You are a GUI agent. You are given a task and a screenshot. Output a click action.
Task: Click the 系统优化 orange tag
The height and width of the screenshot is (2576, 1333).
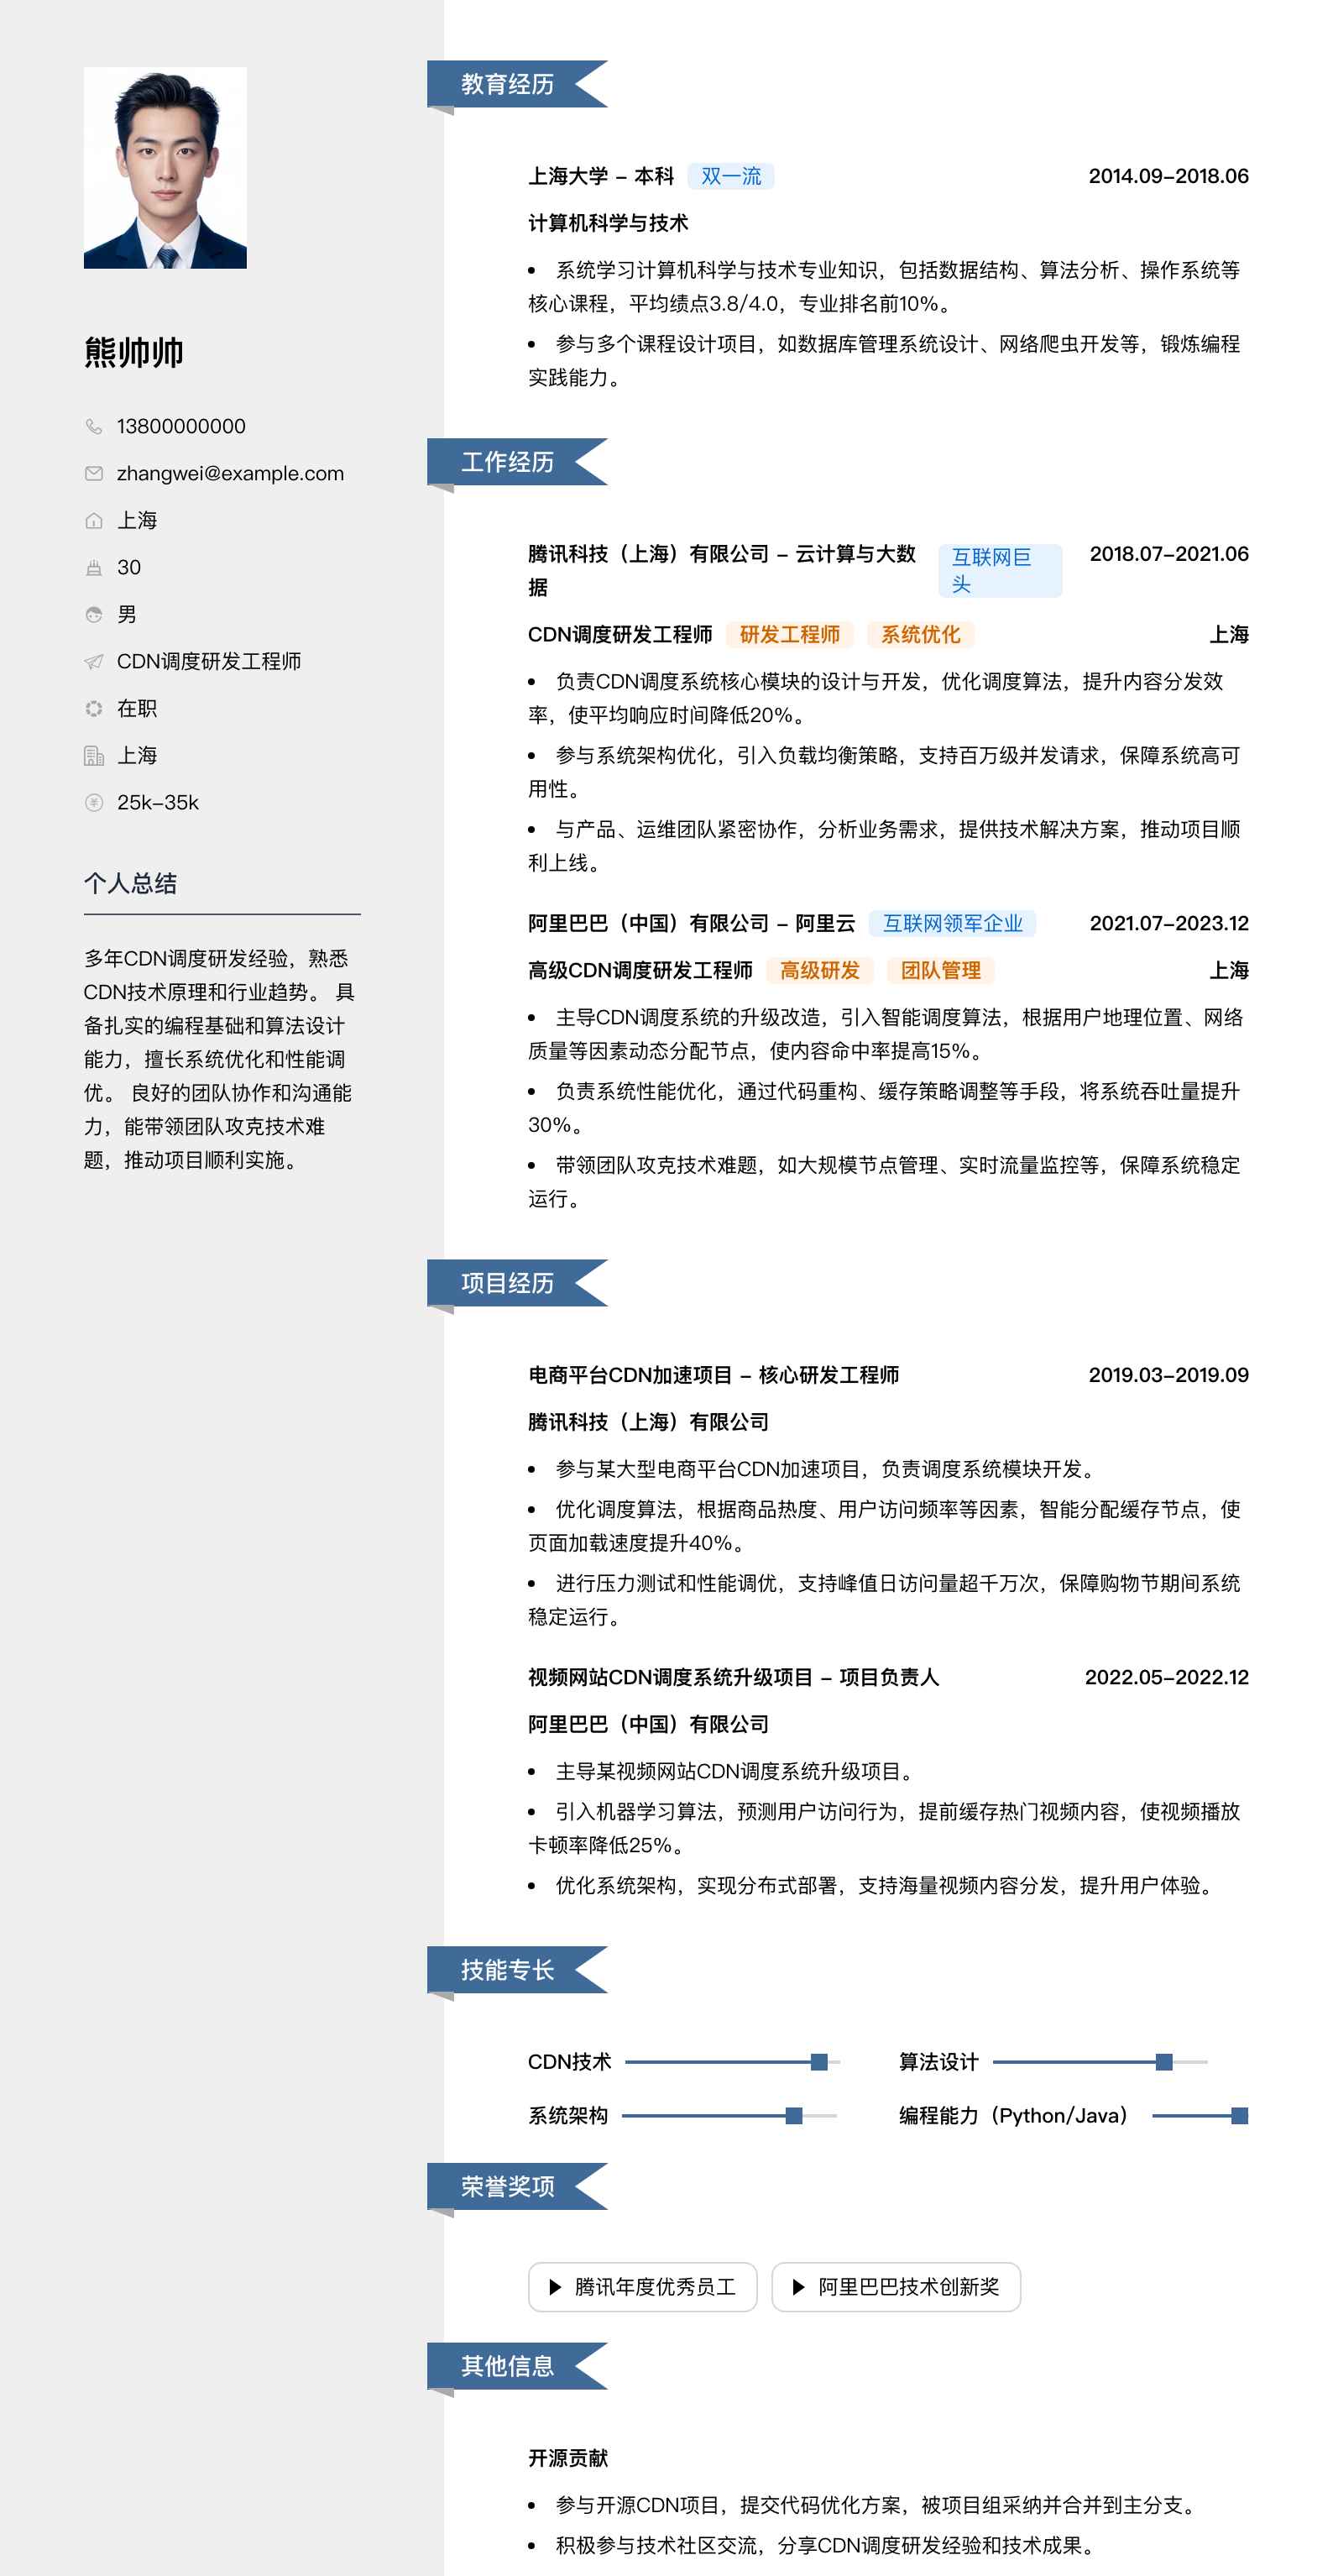click(920, 634)
